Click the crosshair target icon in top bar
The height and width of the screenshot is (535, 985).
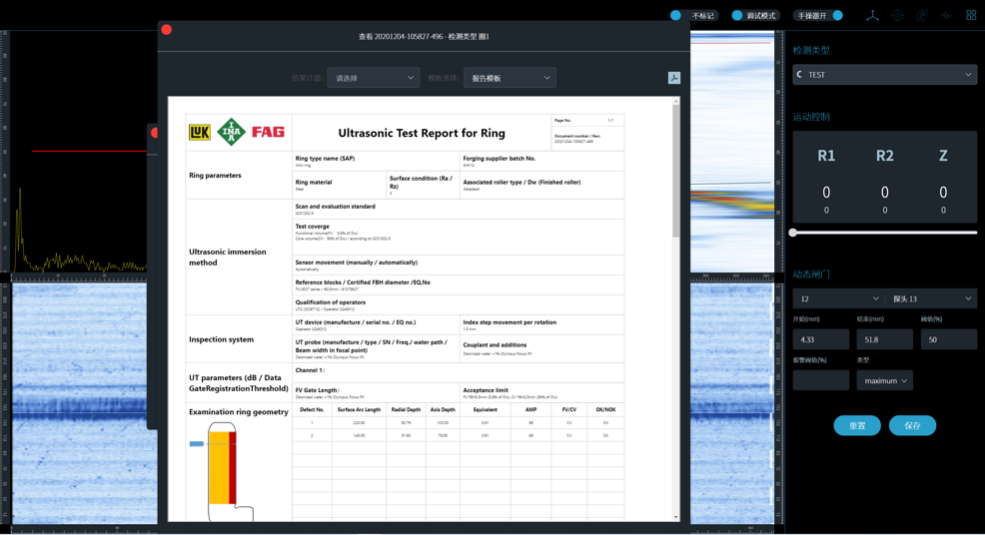click(897, 16)
